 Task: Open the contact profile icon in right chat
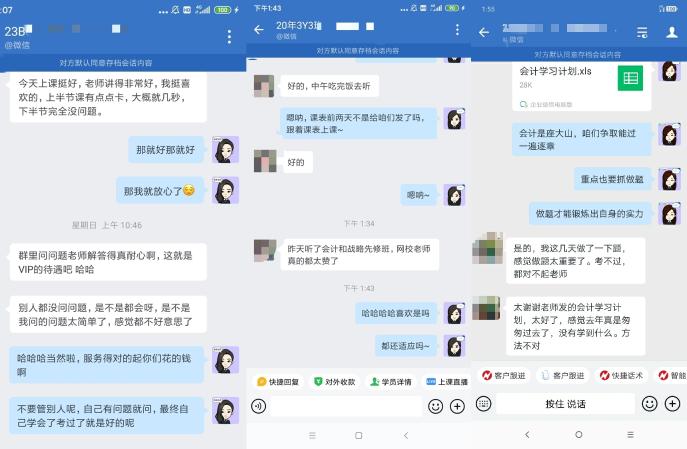pos(672,32)
